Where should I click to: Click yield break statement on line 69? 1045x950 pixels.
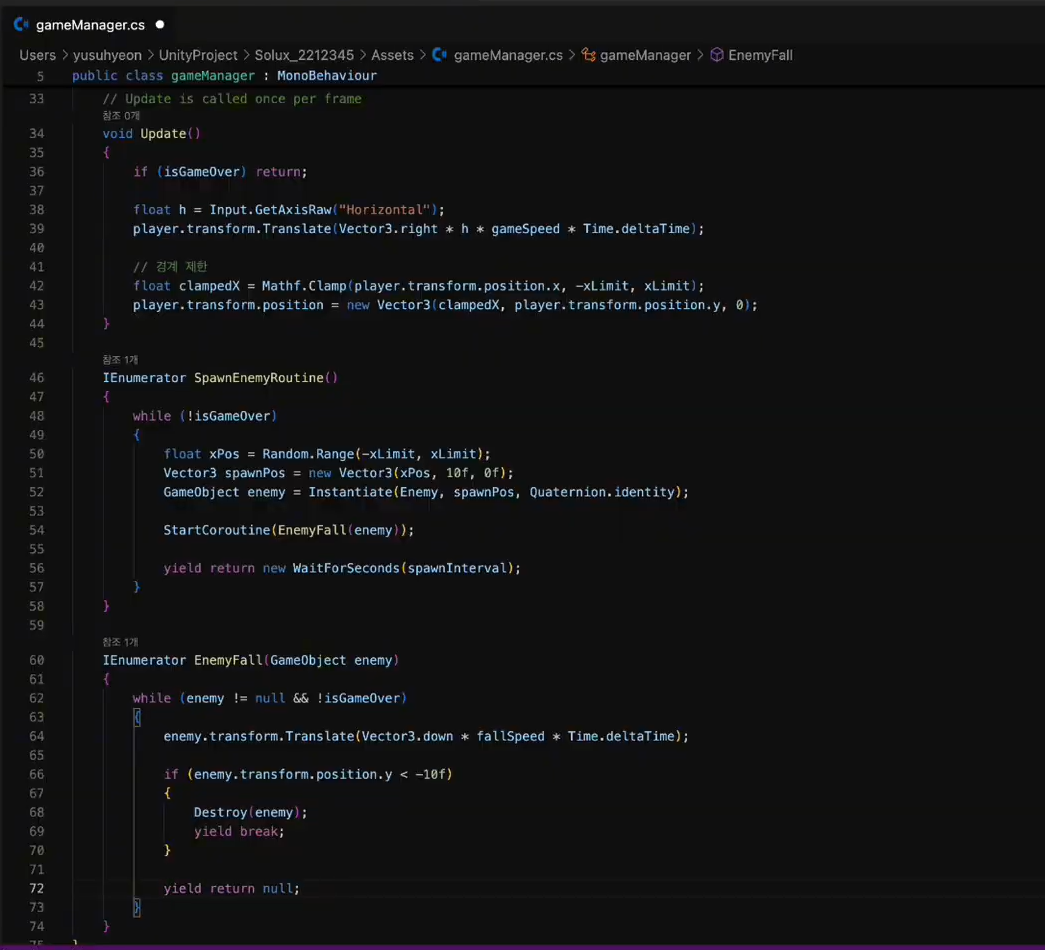(239, 832)
